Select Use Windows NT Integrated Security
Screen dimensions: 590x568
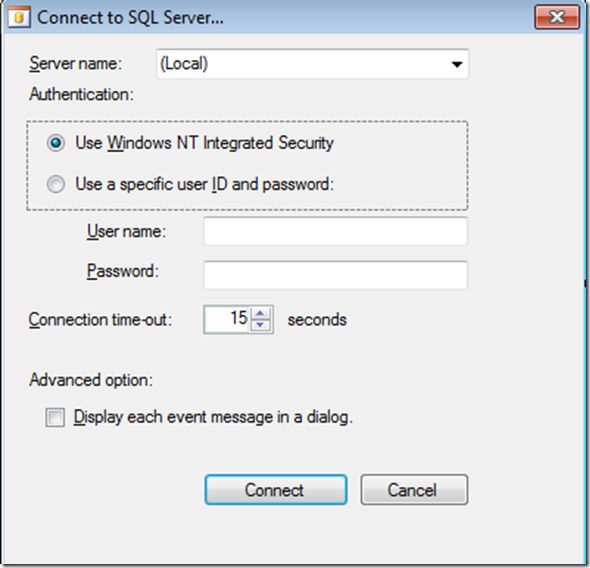[x=56, y=143]
